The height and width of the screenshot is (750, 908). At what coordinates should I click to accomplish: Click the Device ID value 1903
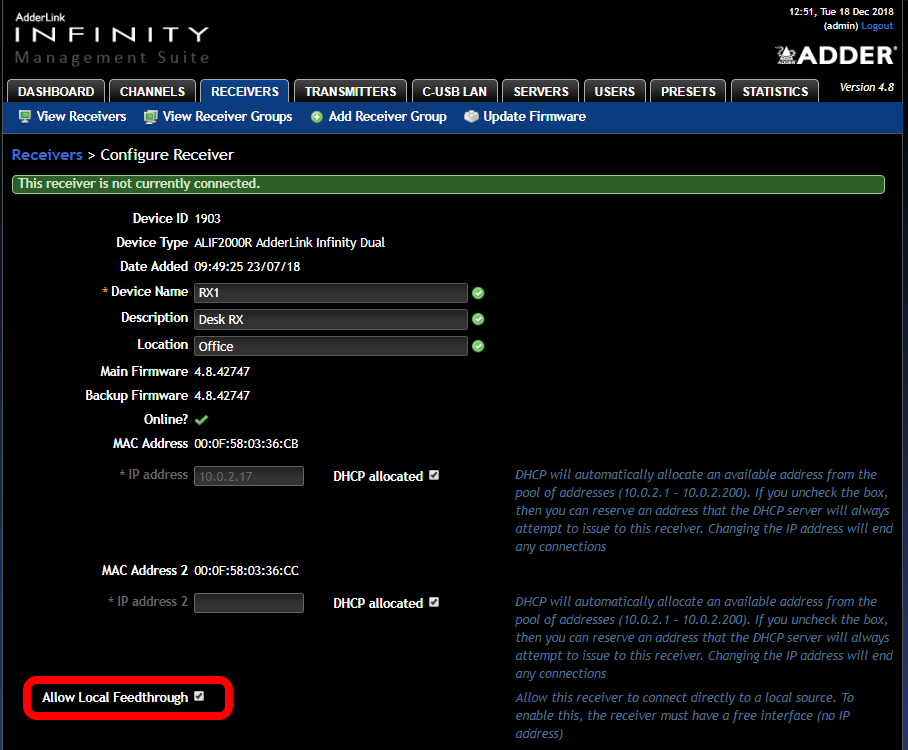coord(207,218)
